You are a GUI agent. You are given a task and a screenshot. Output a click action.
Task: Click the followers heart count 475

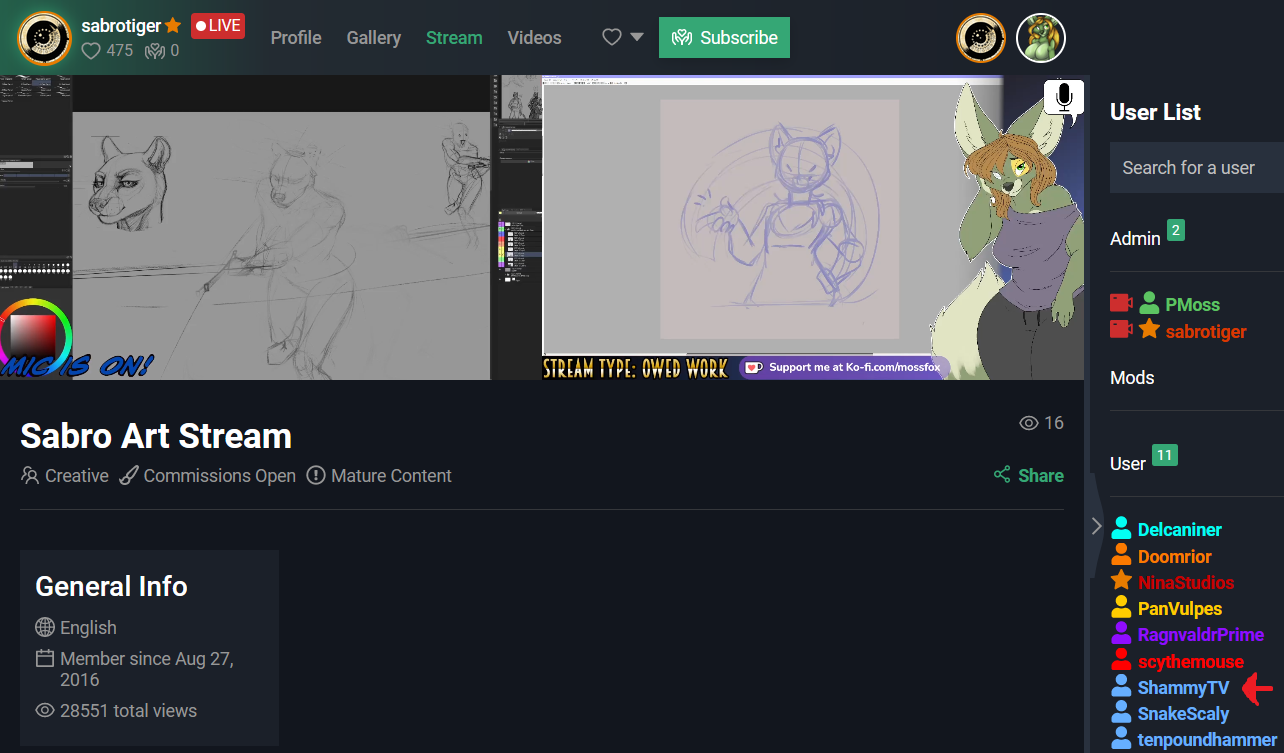pos(107,50)
